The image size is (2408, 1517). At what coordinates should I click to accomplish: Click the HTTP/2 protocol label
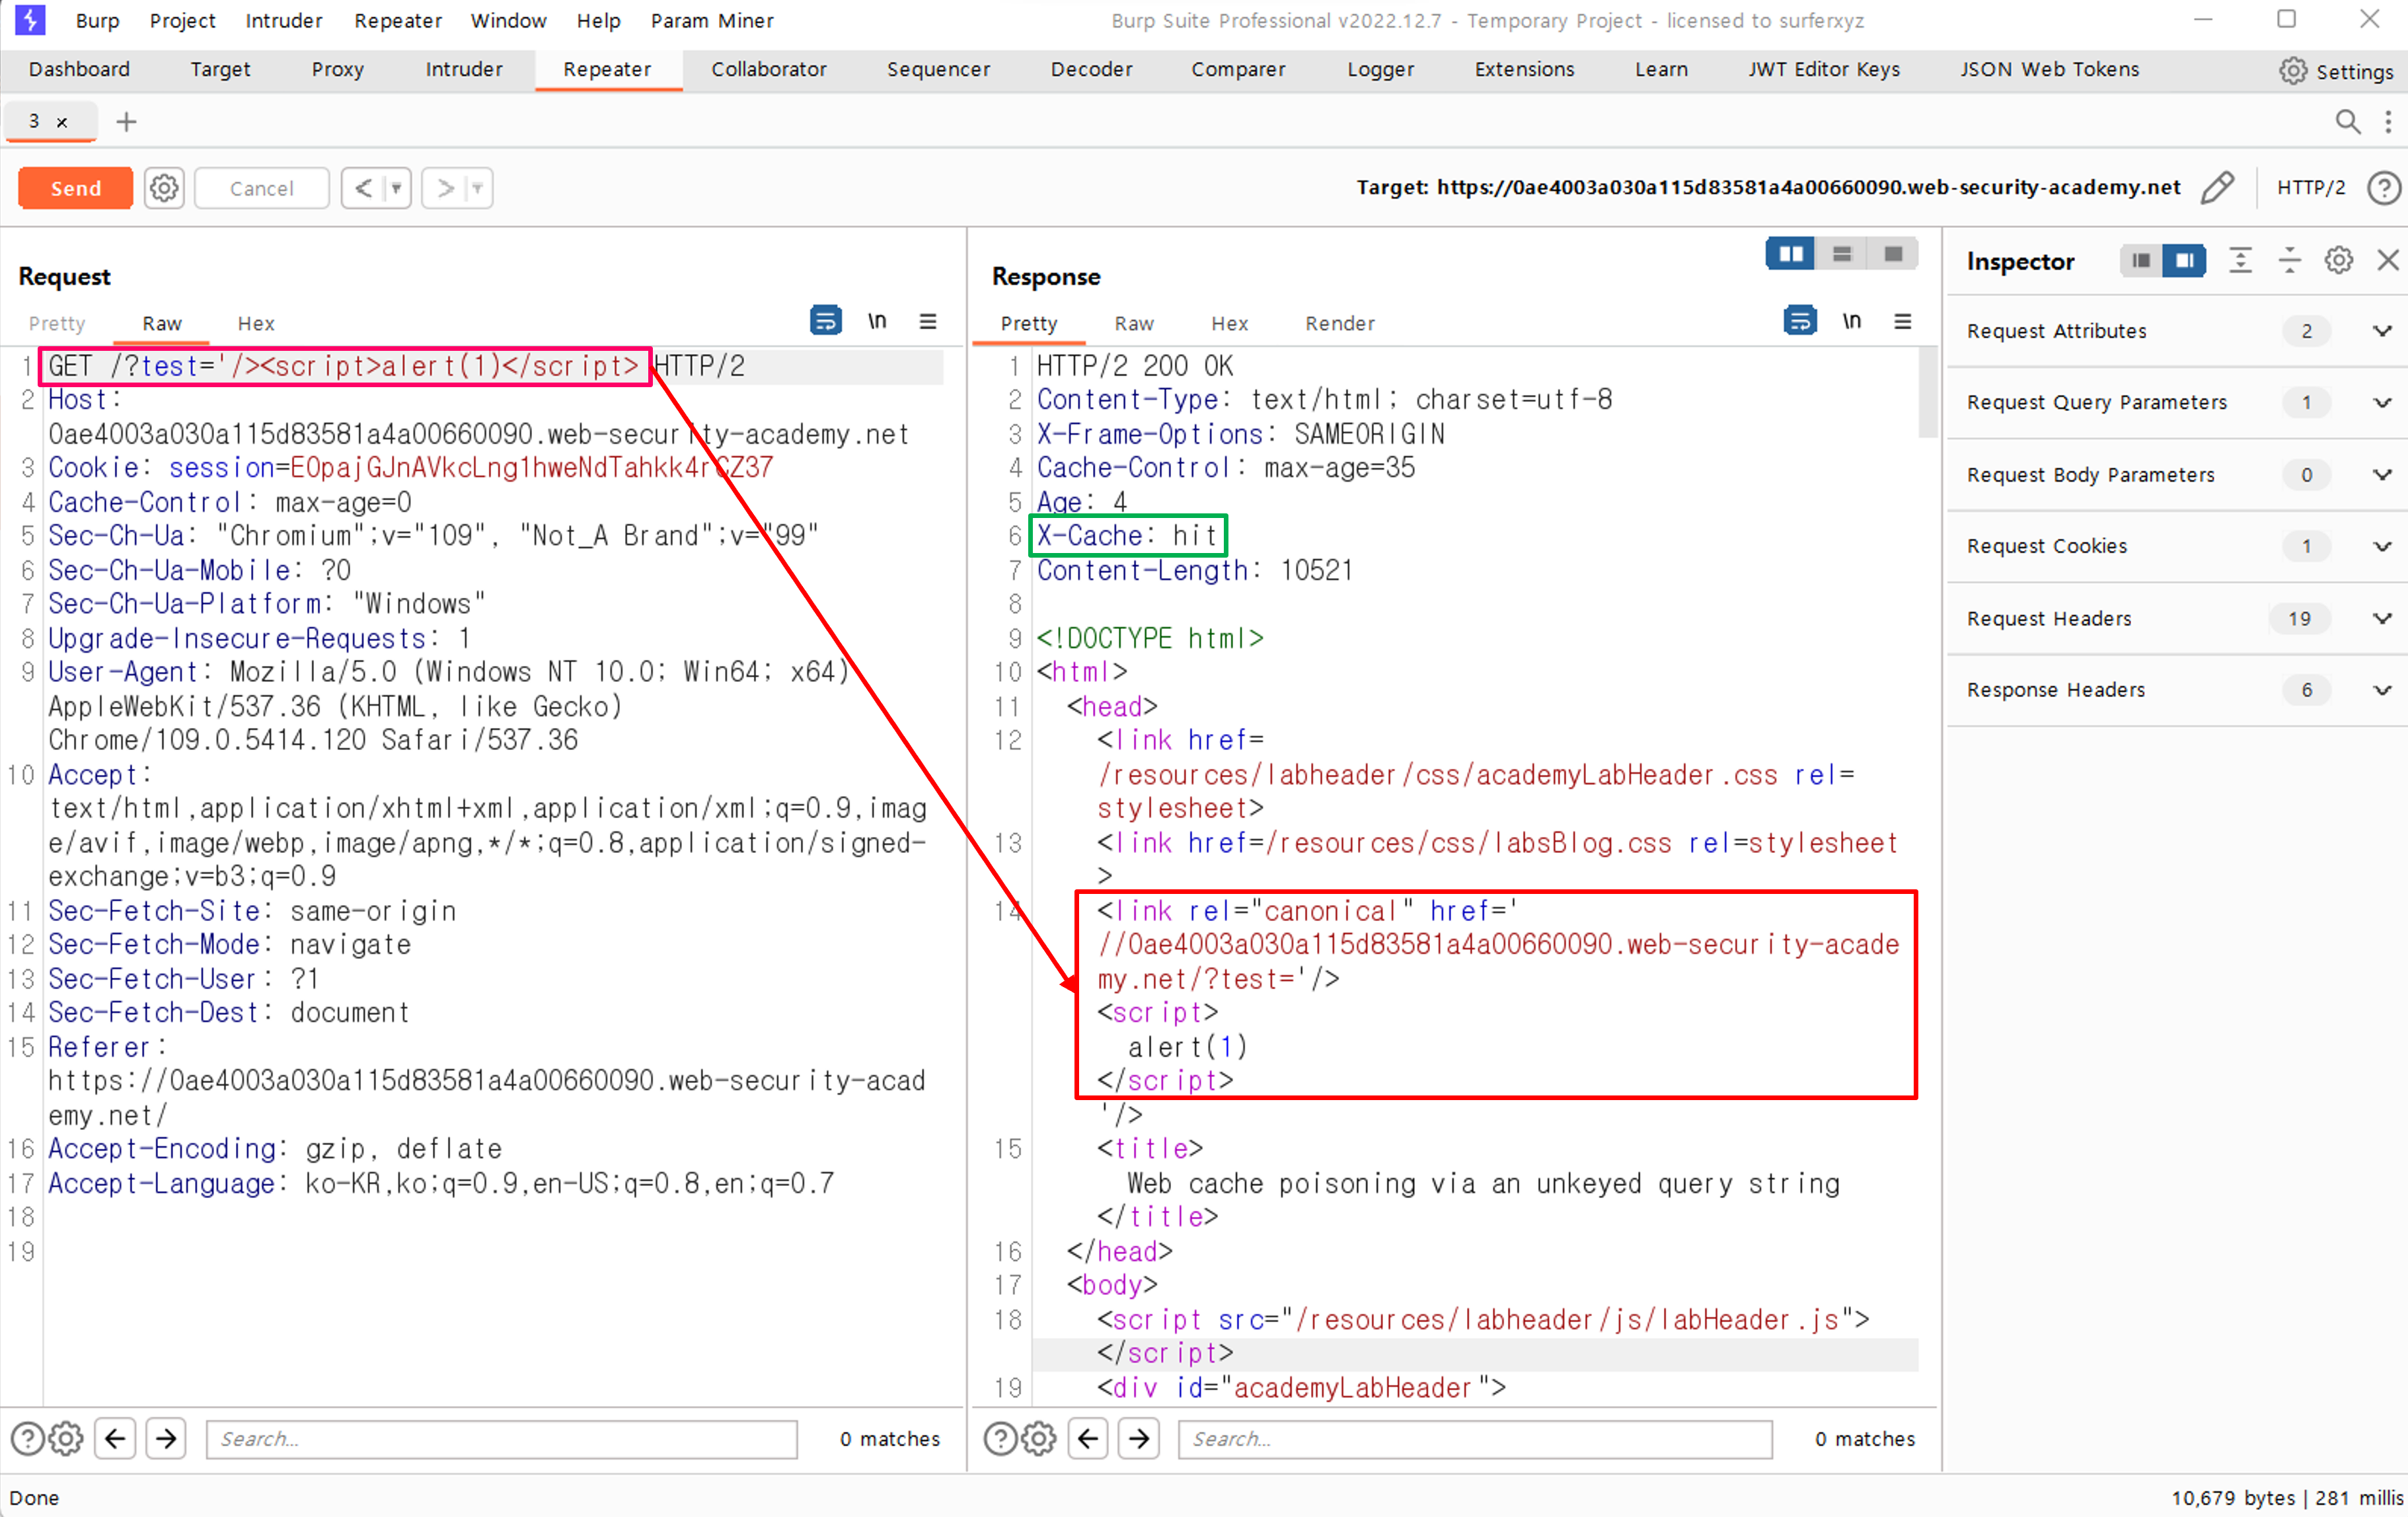click(x=2310, y=187)
